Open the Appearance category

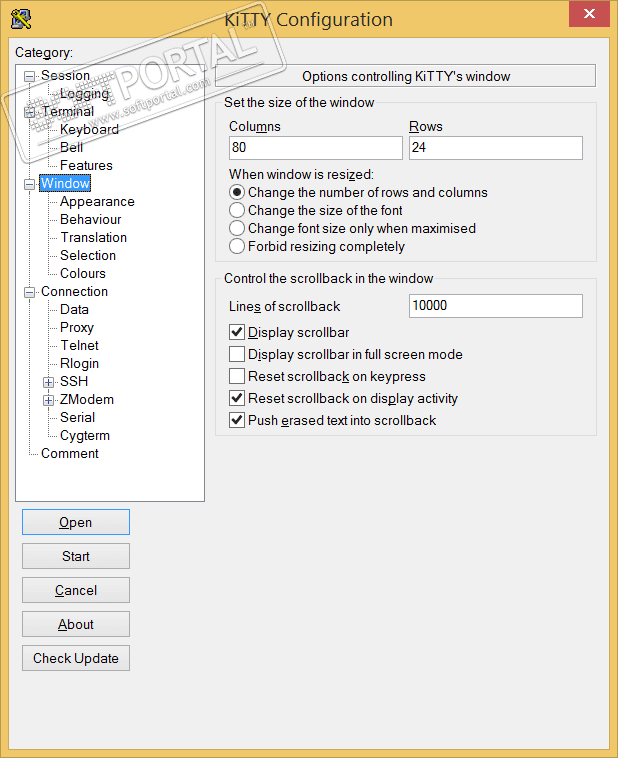[x=97, y=202]
